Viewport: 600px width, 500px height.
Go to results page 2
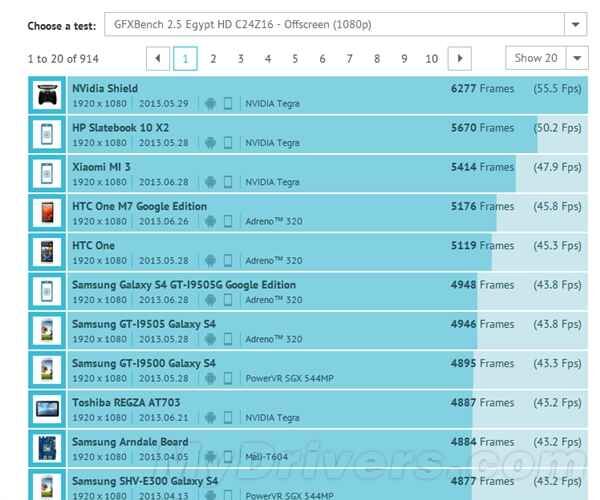(213, 59)
